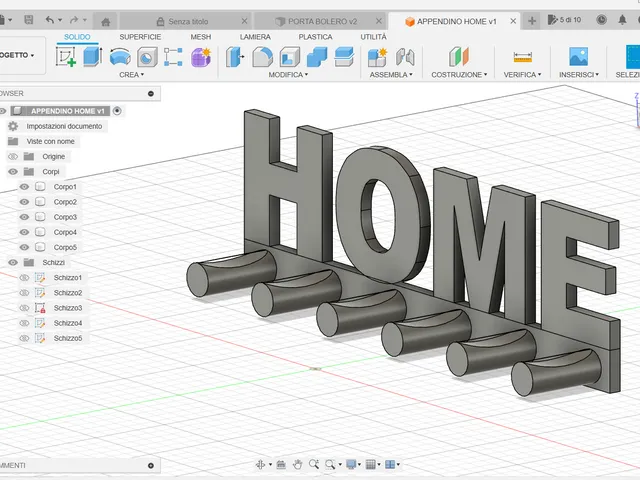Switch to the SUPERFICIE ribbon tab

tap(140, 37)
